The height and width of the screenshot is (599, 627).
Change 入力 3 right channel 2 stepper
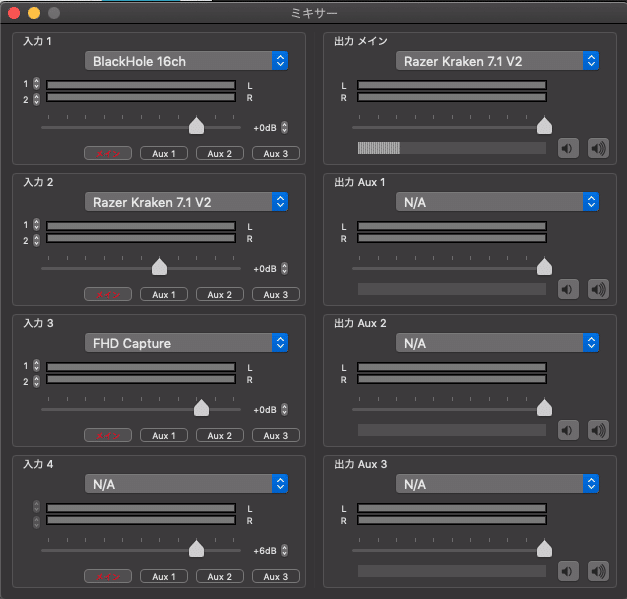click(x=36, y=381)
